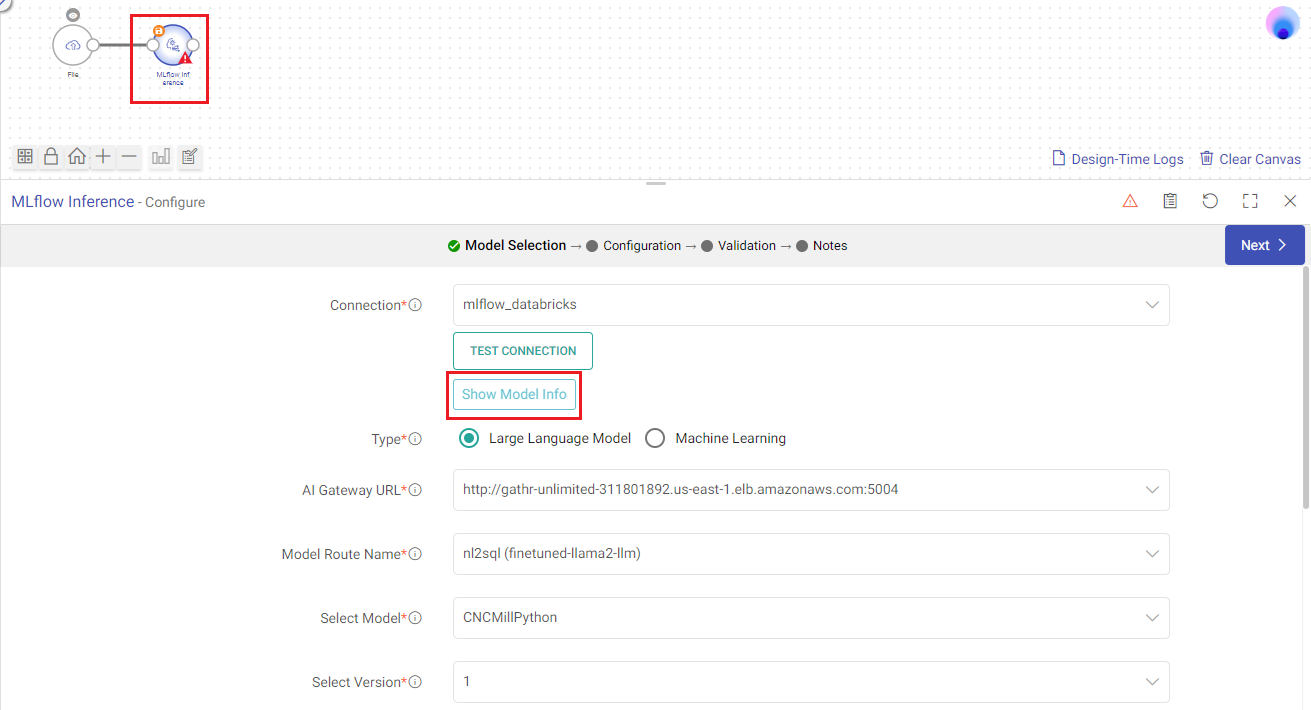Screen dimensions: 1311x710
Task: Click Show Model Info
Action: click(x=512, y=394)
